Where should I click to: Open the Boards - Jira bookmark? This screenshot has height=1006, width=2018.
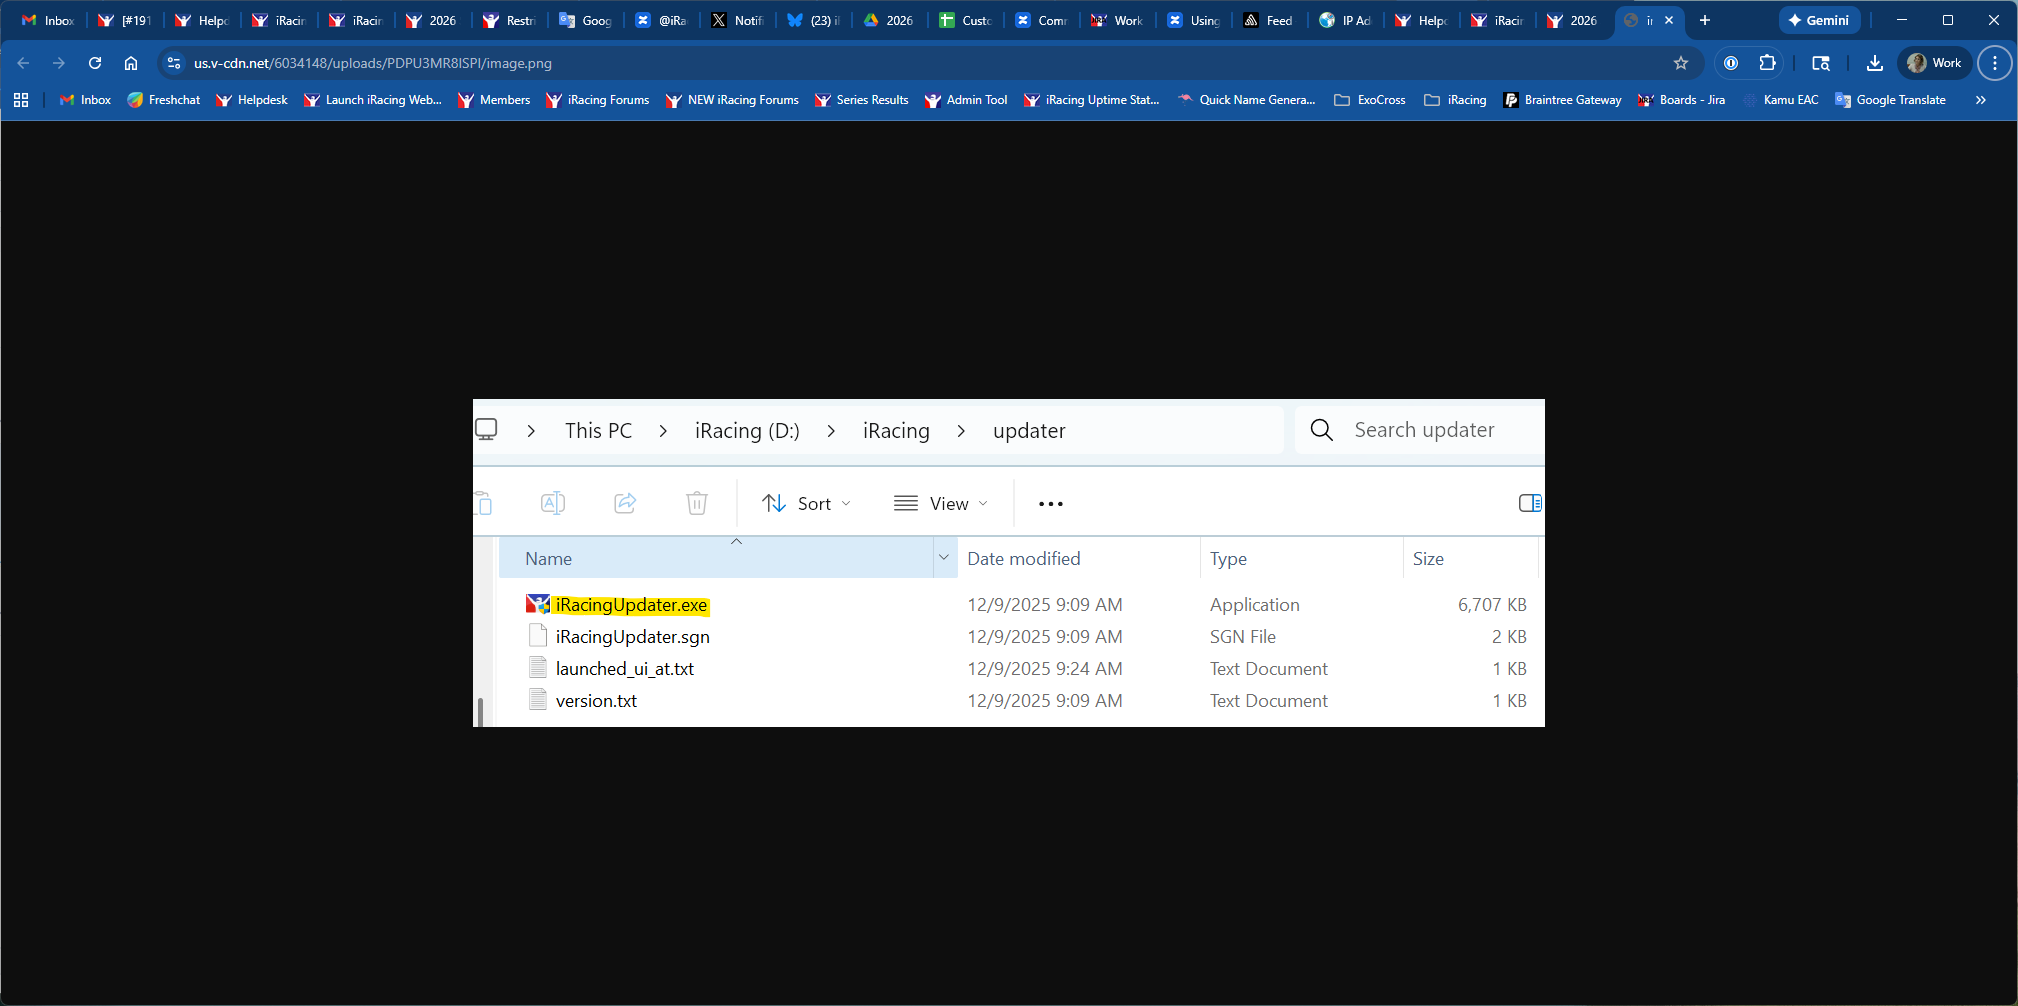1682,100
